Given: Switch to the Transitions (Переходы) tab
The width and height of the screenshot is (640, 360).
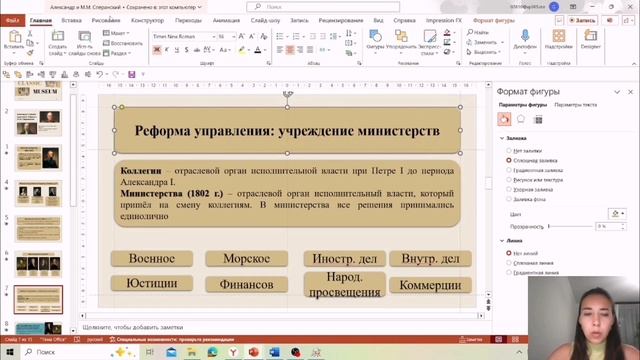Looking at the screenshot, I should pyautogui.click(x=188, y=20).
